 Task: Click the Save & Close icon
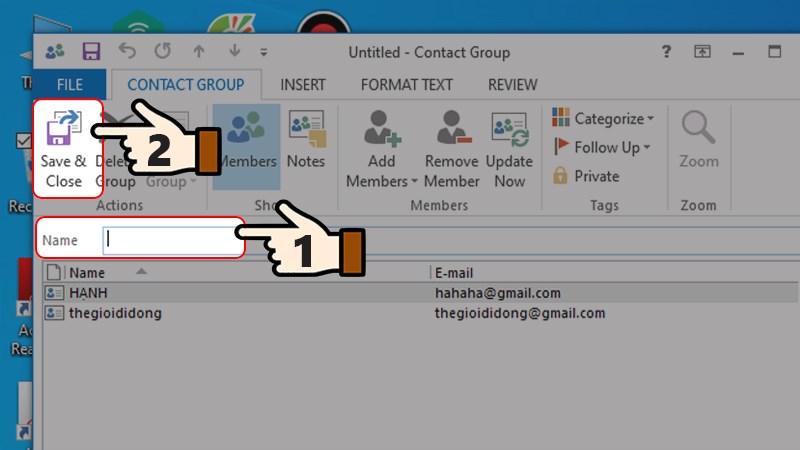[64, 131]
